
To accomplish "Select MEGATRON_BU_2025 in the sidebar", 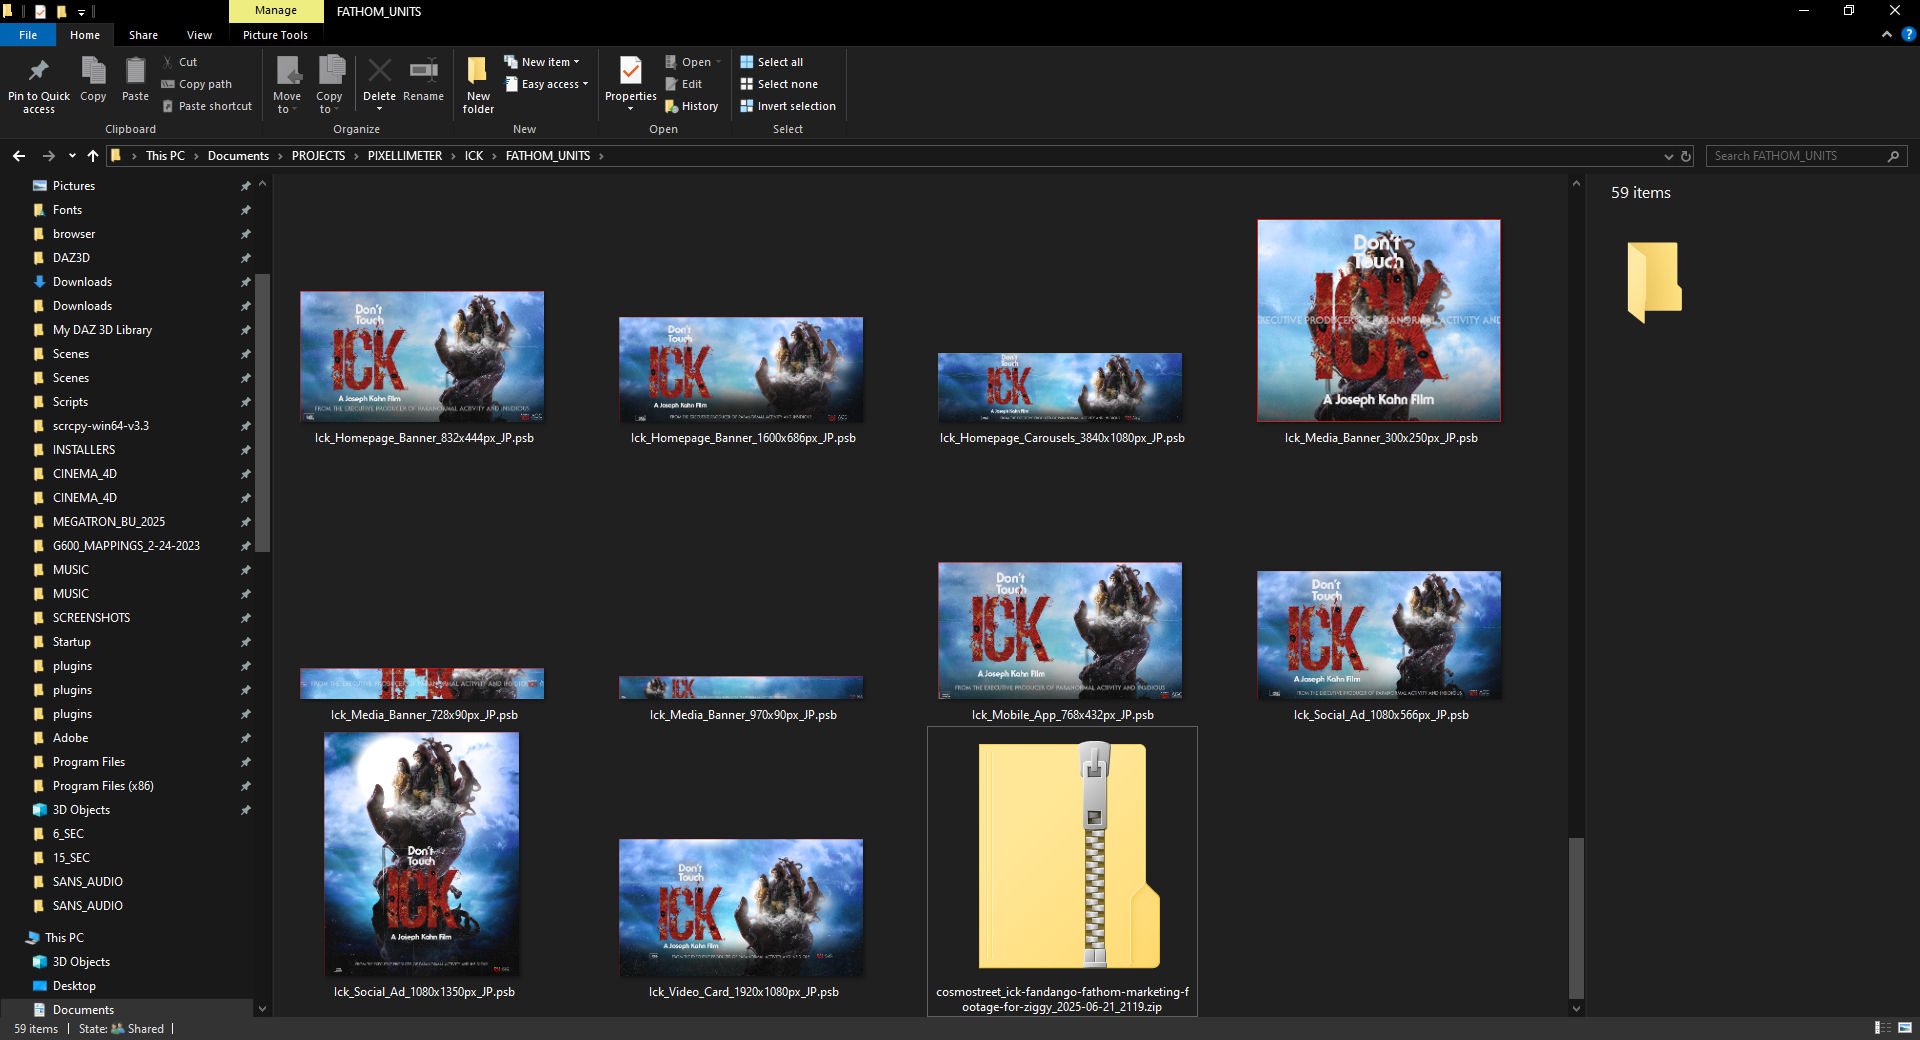I will pos(109,522).
